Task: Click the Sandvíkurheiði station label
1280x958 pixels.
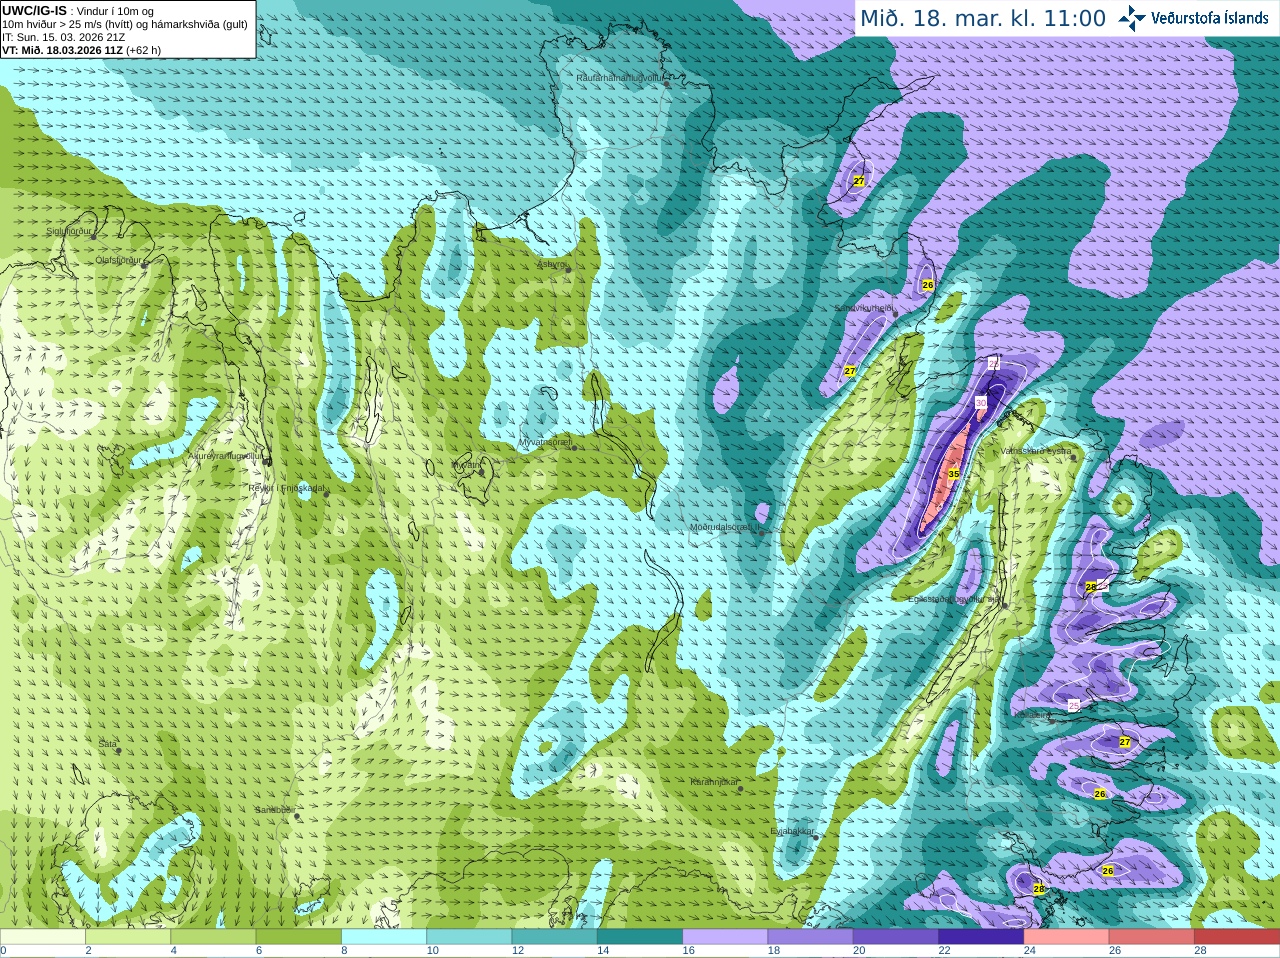Action: (x=864, y=308)
